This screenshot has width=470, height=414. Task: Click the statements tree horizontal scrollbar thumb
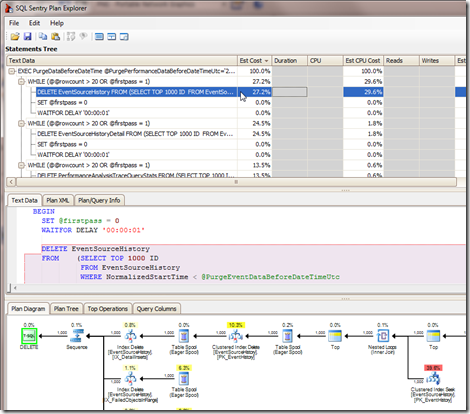click(236, 182)
